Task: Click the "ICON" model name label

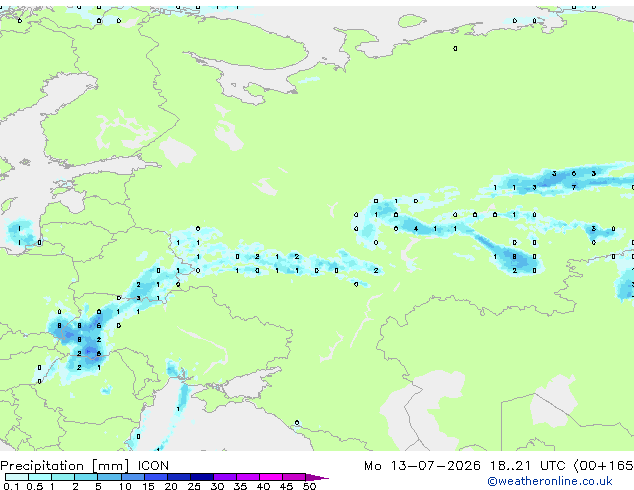Action: 153,466
